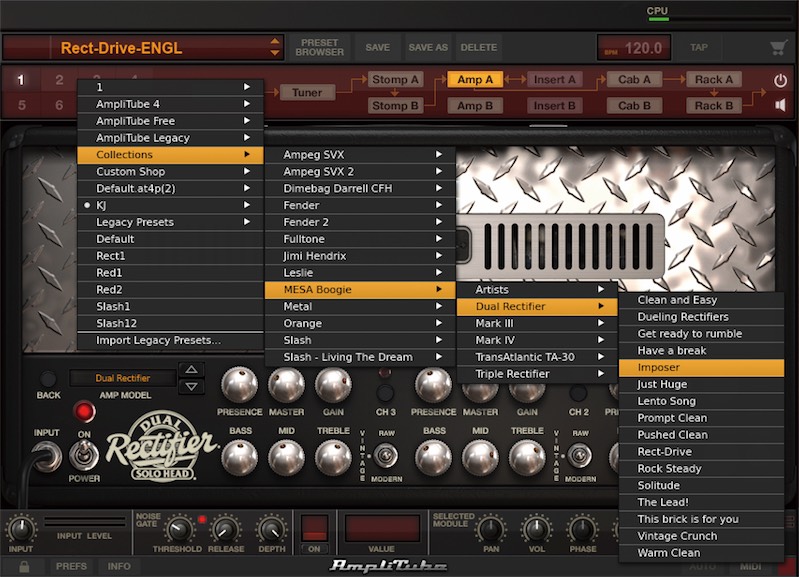This screenshot has height=577, width=799.
Task: Expand the Mark IV submenu
Action: click(x=537, y=340)
